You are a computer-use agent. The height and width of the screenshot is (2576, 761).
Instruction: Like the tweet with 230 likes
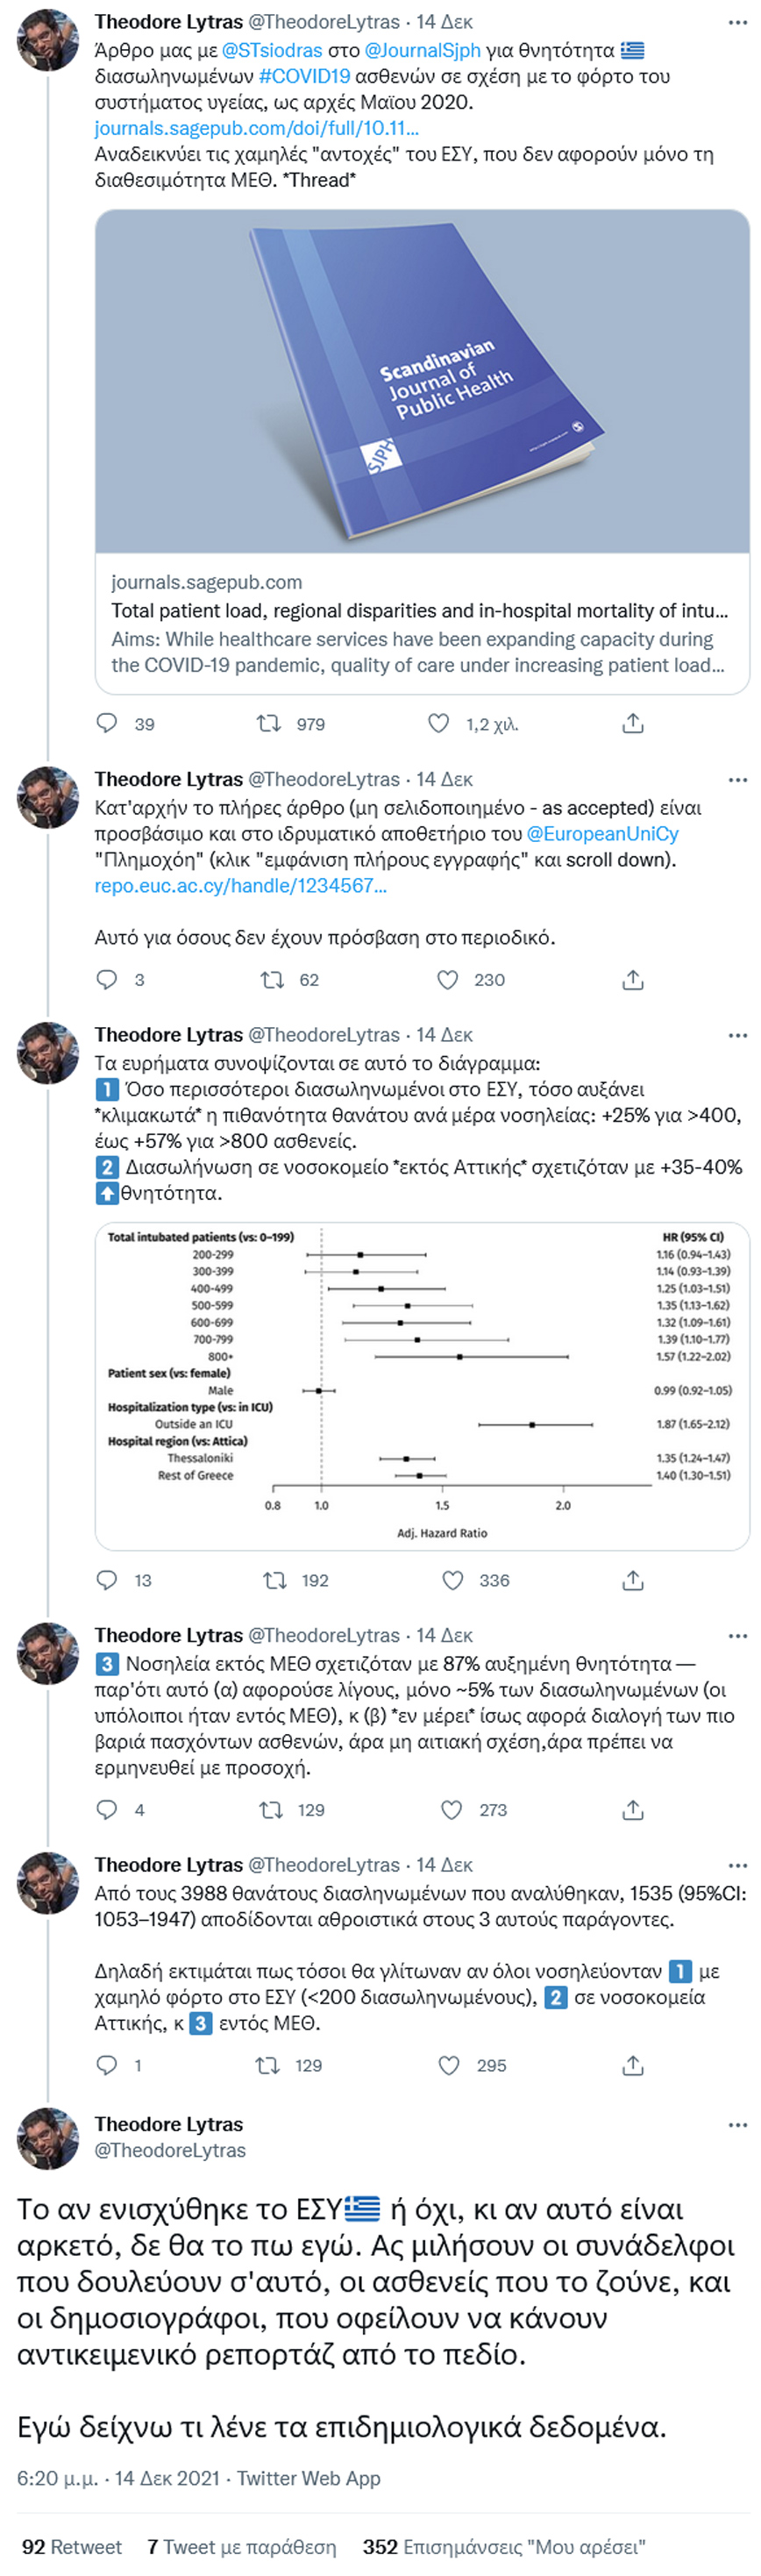click(448, 980)
